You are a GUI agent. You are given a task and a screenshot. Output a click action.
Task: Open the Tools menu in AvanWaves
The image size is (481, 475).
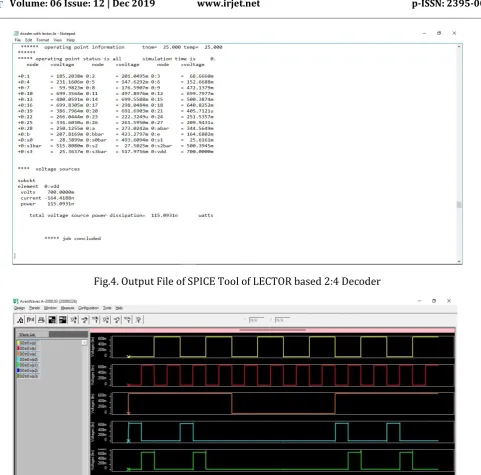coord(107,308)
